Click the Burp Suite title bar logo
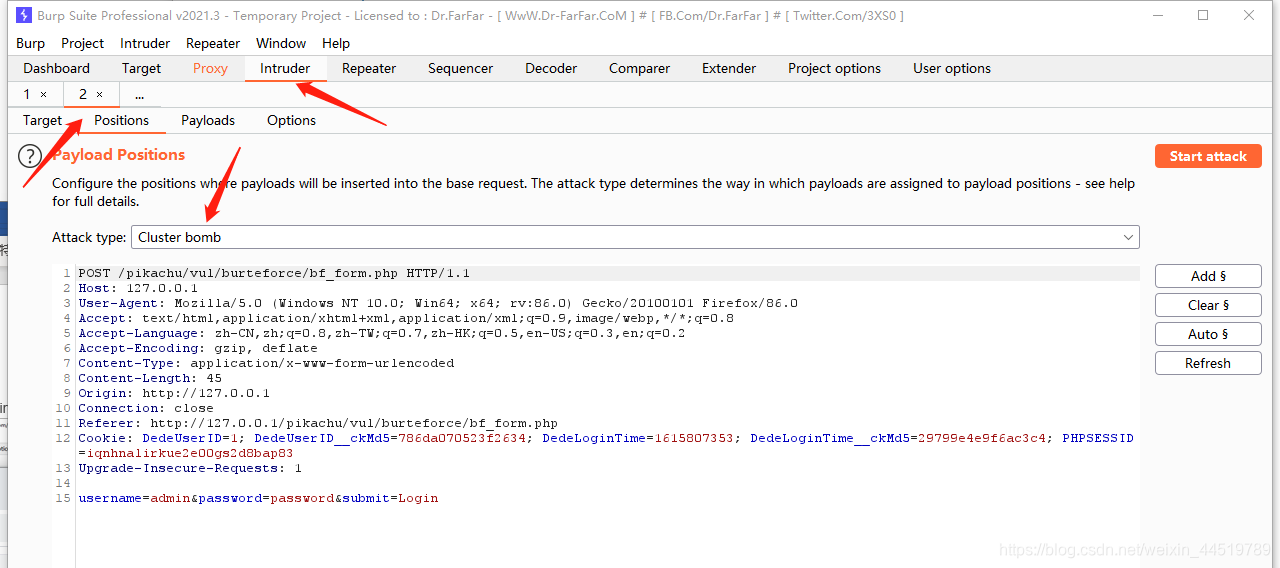The image size is (1280, 568). 24,16
